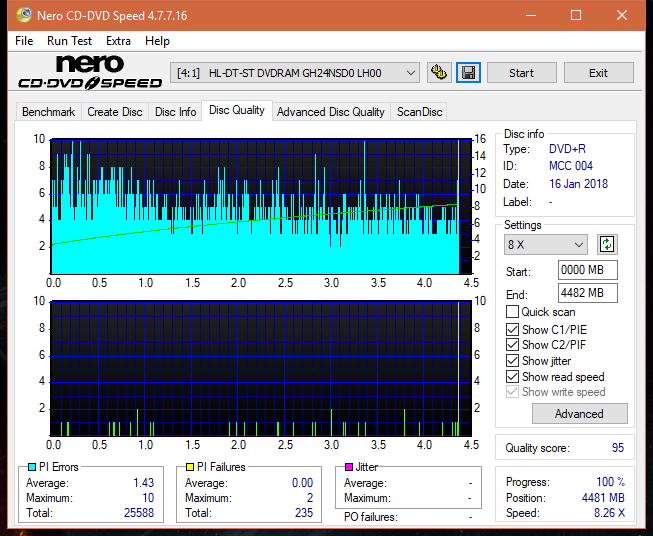Click the Start MB input field
Viewport: 653px width, 536px height.
pyautogui.click(x=587, y=270)
